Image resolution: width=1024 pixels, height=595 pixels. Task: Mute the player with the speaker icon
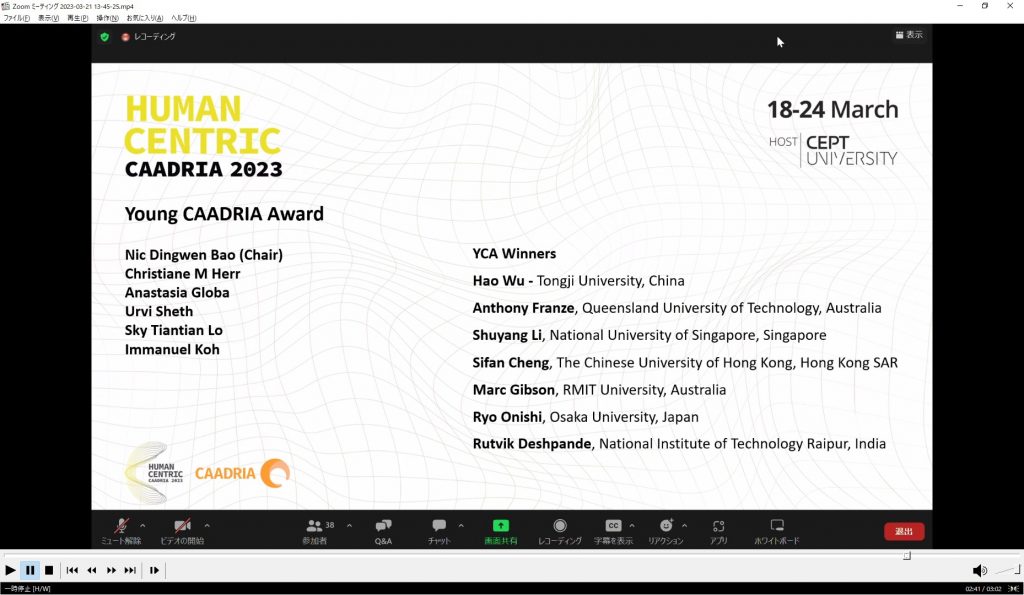980,571
